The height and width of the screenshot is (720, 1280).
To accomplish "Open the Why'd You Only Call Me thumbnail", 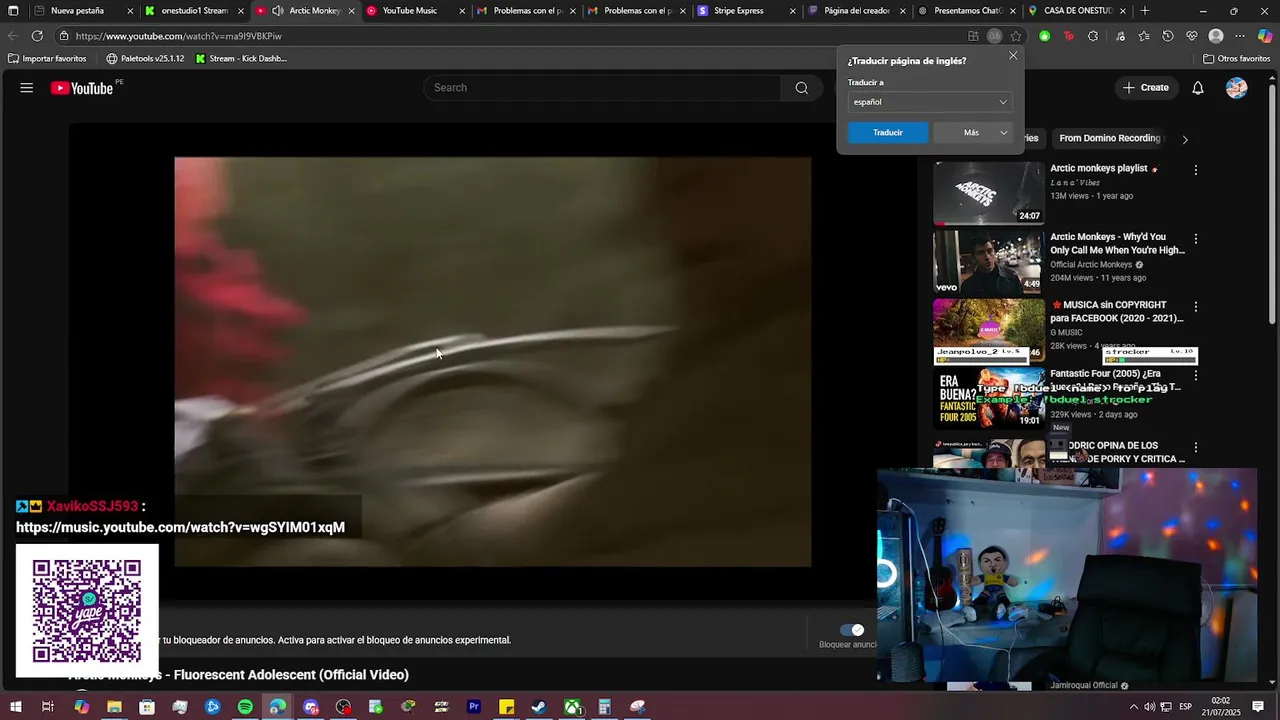I will click(x=988, y=261).
